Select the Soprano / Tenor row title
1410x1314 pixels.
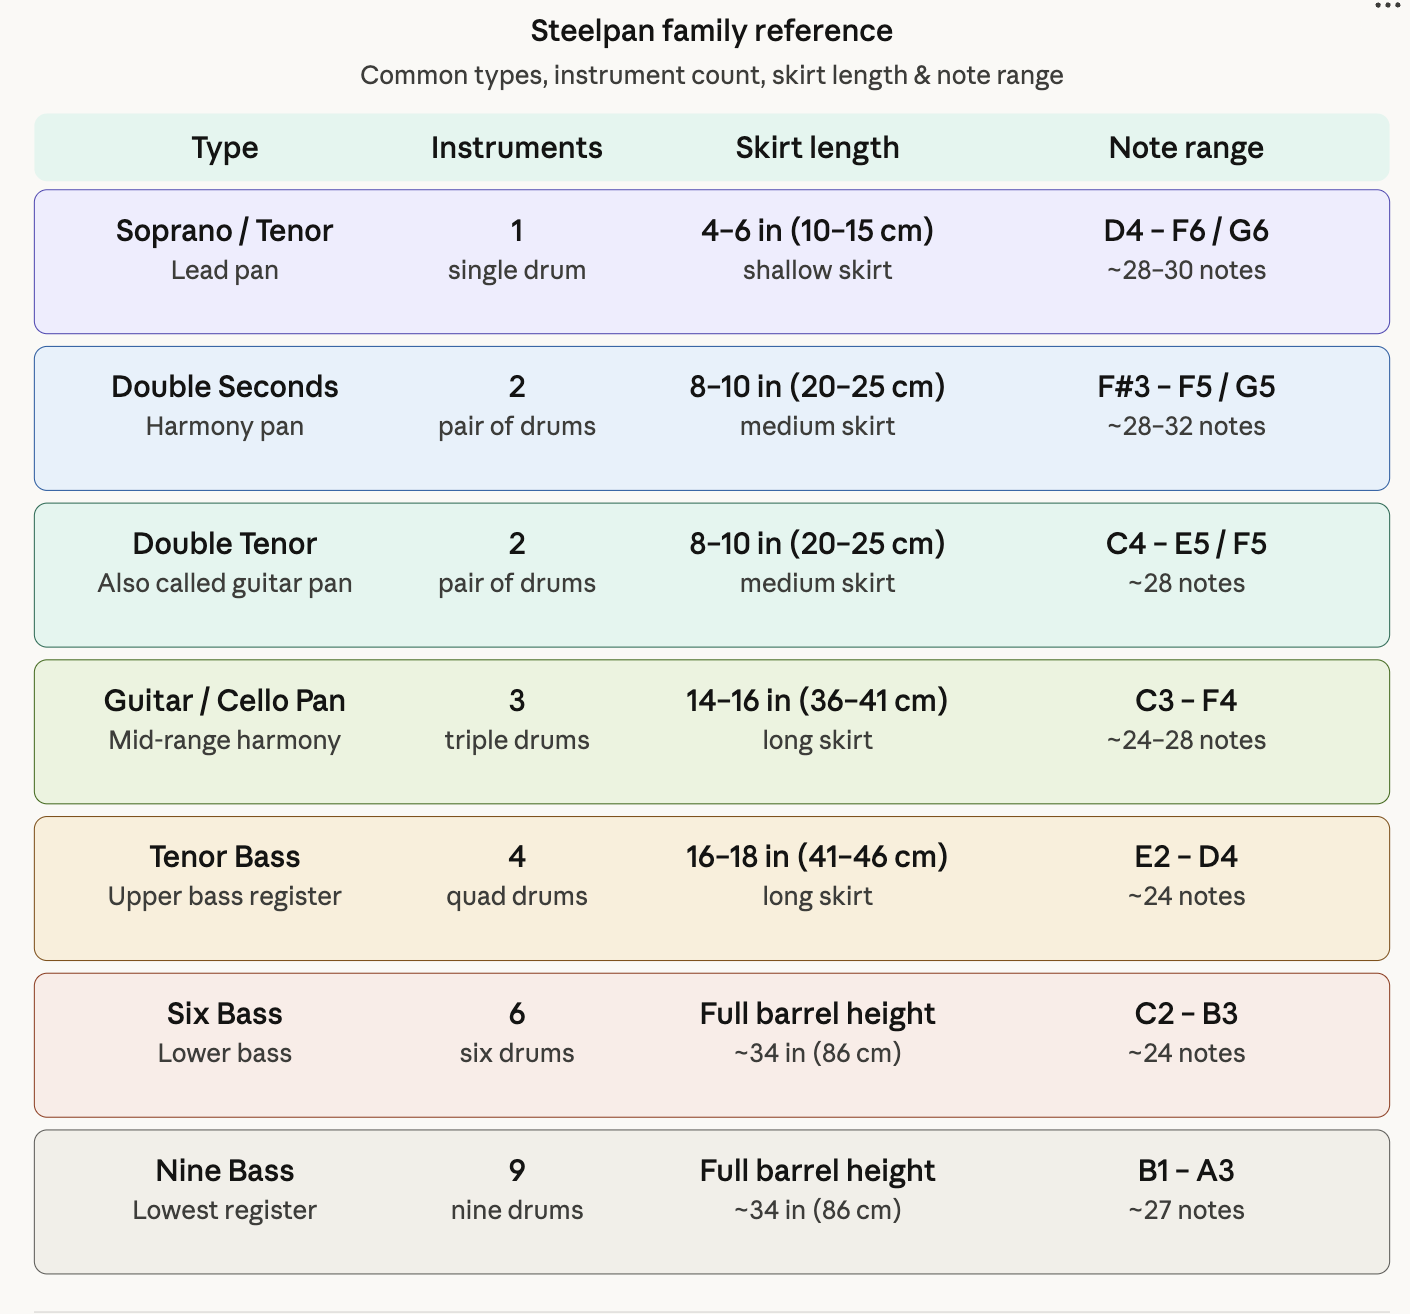[x=225, y=231]
